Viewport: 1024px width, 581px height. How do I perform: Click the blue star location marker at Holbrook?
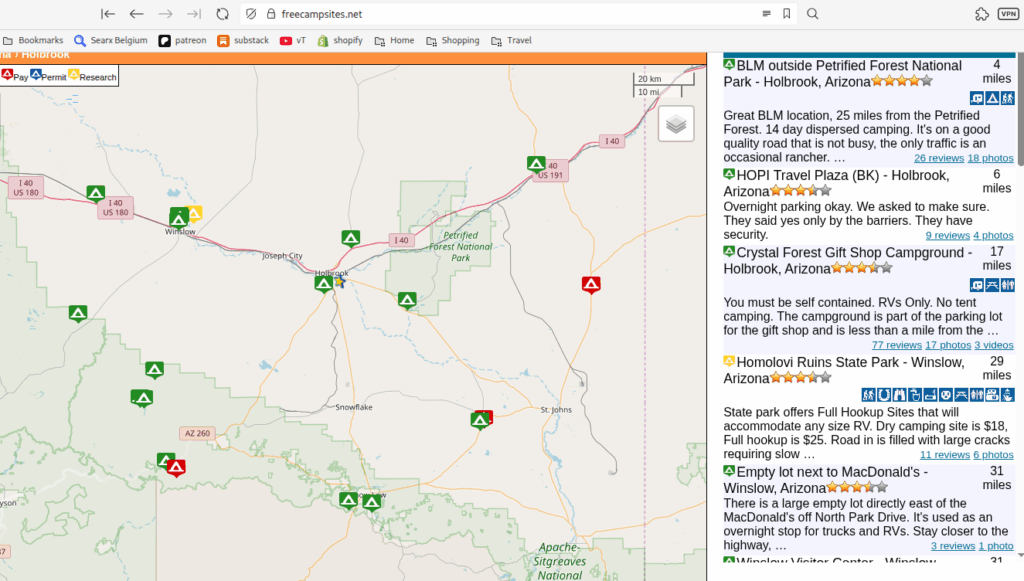(340, 281)
